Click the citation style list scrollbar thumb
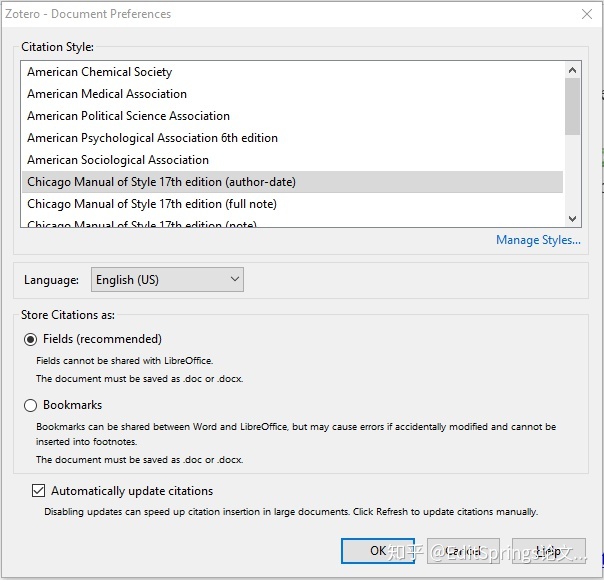604x580 pixels. (572, 106)
